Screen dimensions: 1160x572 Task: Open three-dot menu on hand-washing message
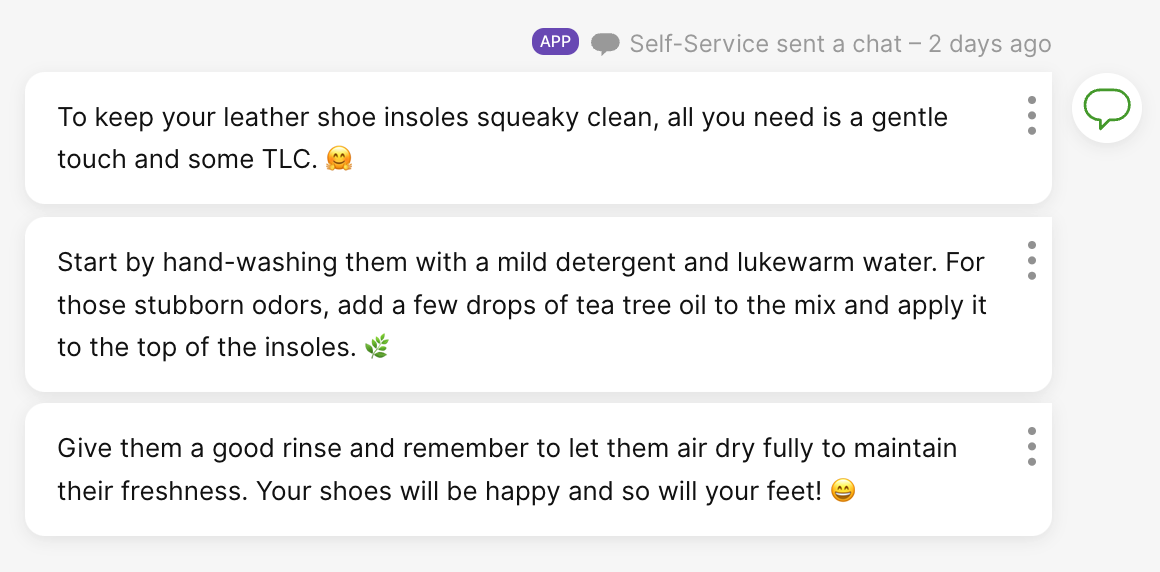[1031, 260]
